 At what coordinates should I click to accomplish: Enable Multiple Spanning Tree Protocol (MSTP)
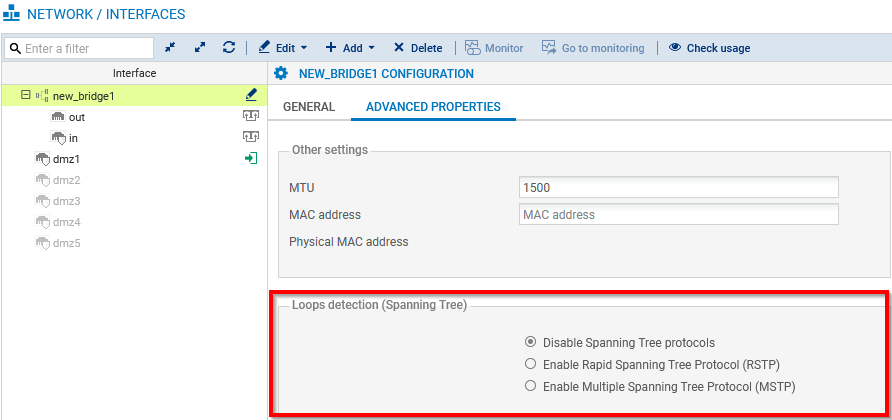(531, 386)
